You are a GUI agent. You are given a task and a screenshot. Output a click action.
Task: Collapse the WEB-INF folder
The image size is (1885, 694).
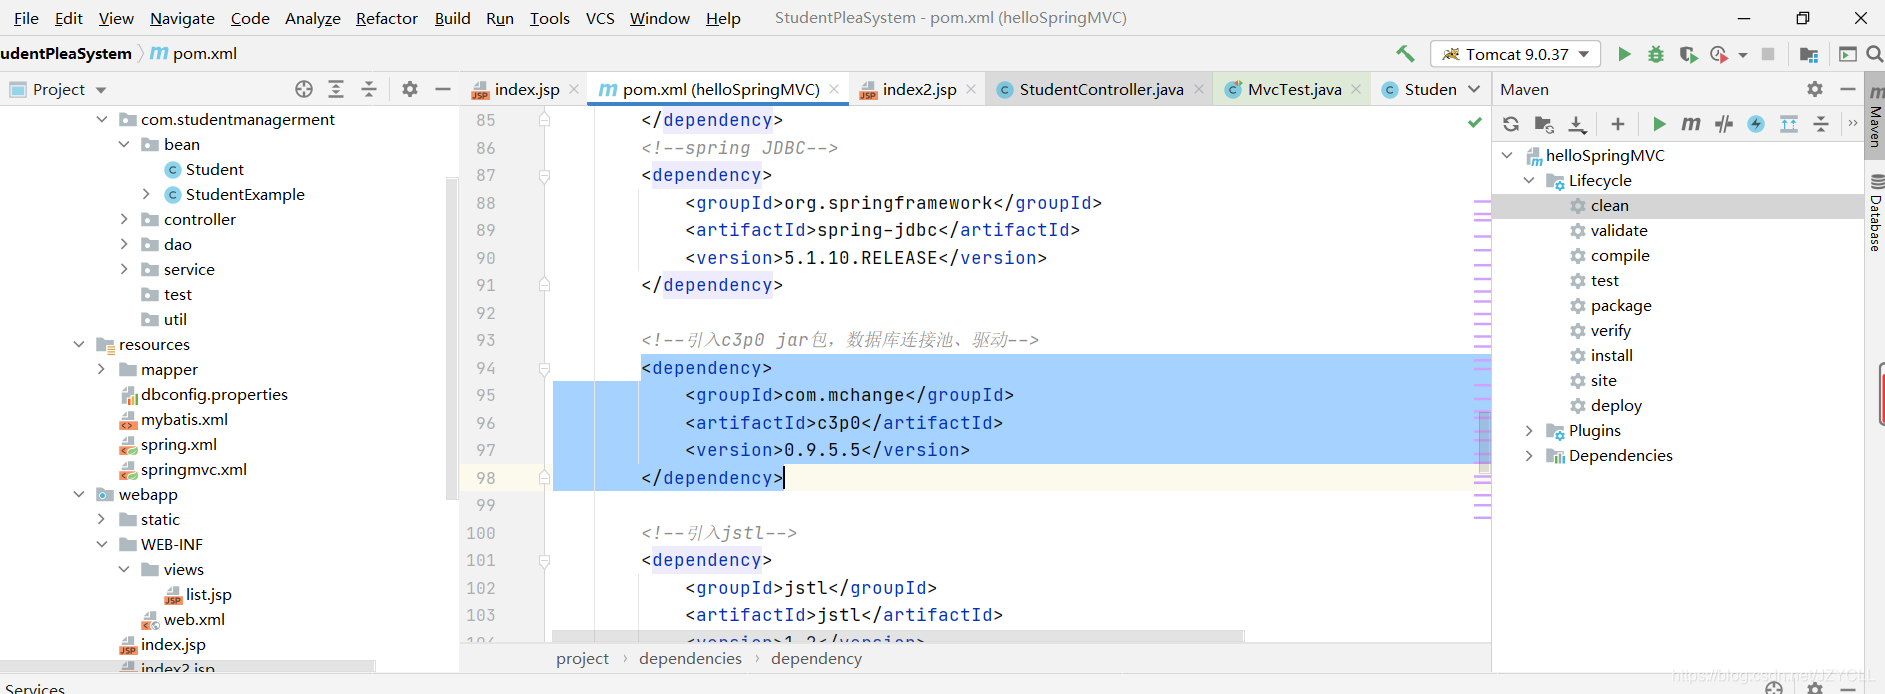(101, 544)
